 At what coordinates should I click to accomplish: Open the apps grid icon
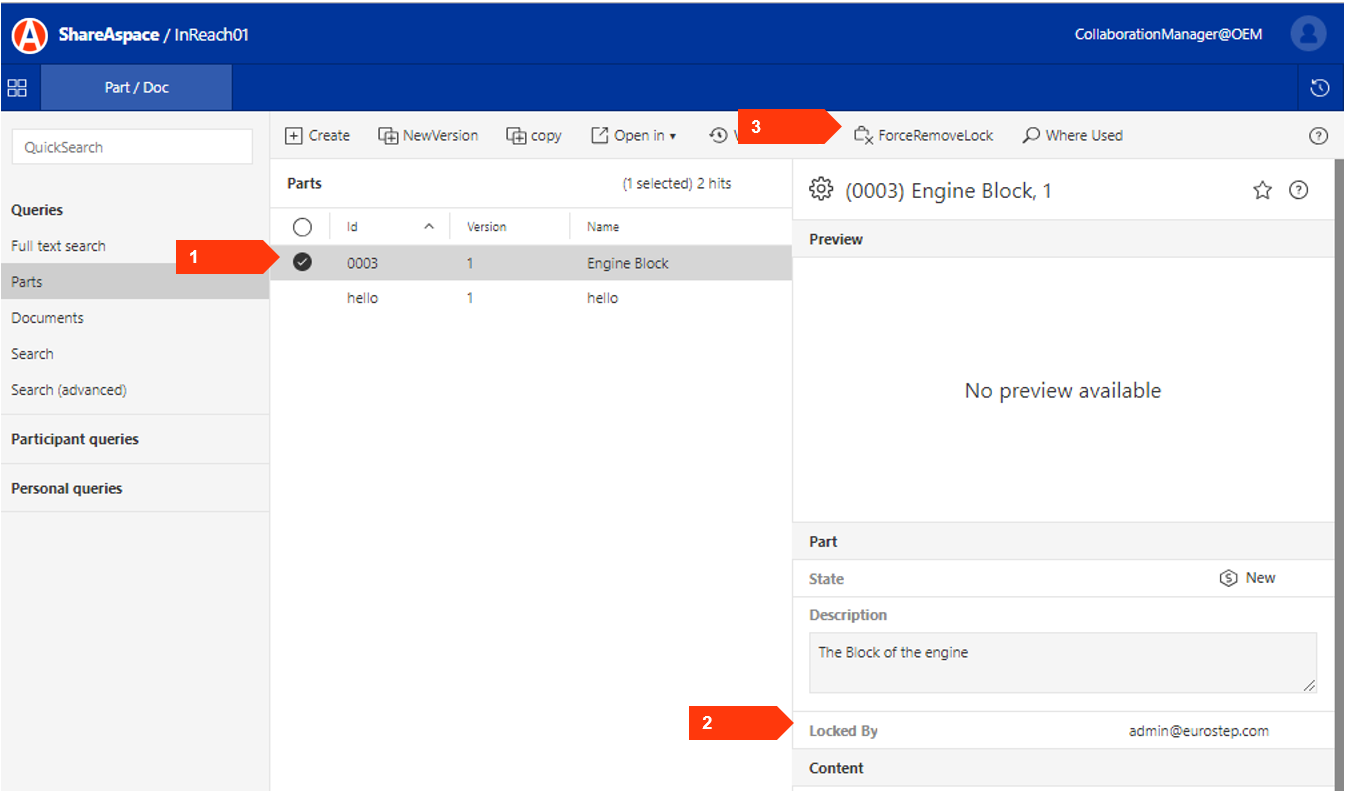coord(17,88)
